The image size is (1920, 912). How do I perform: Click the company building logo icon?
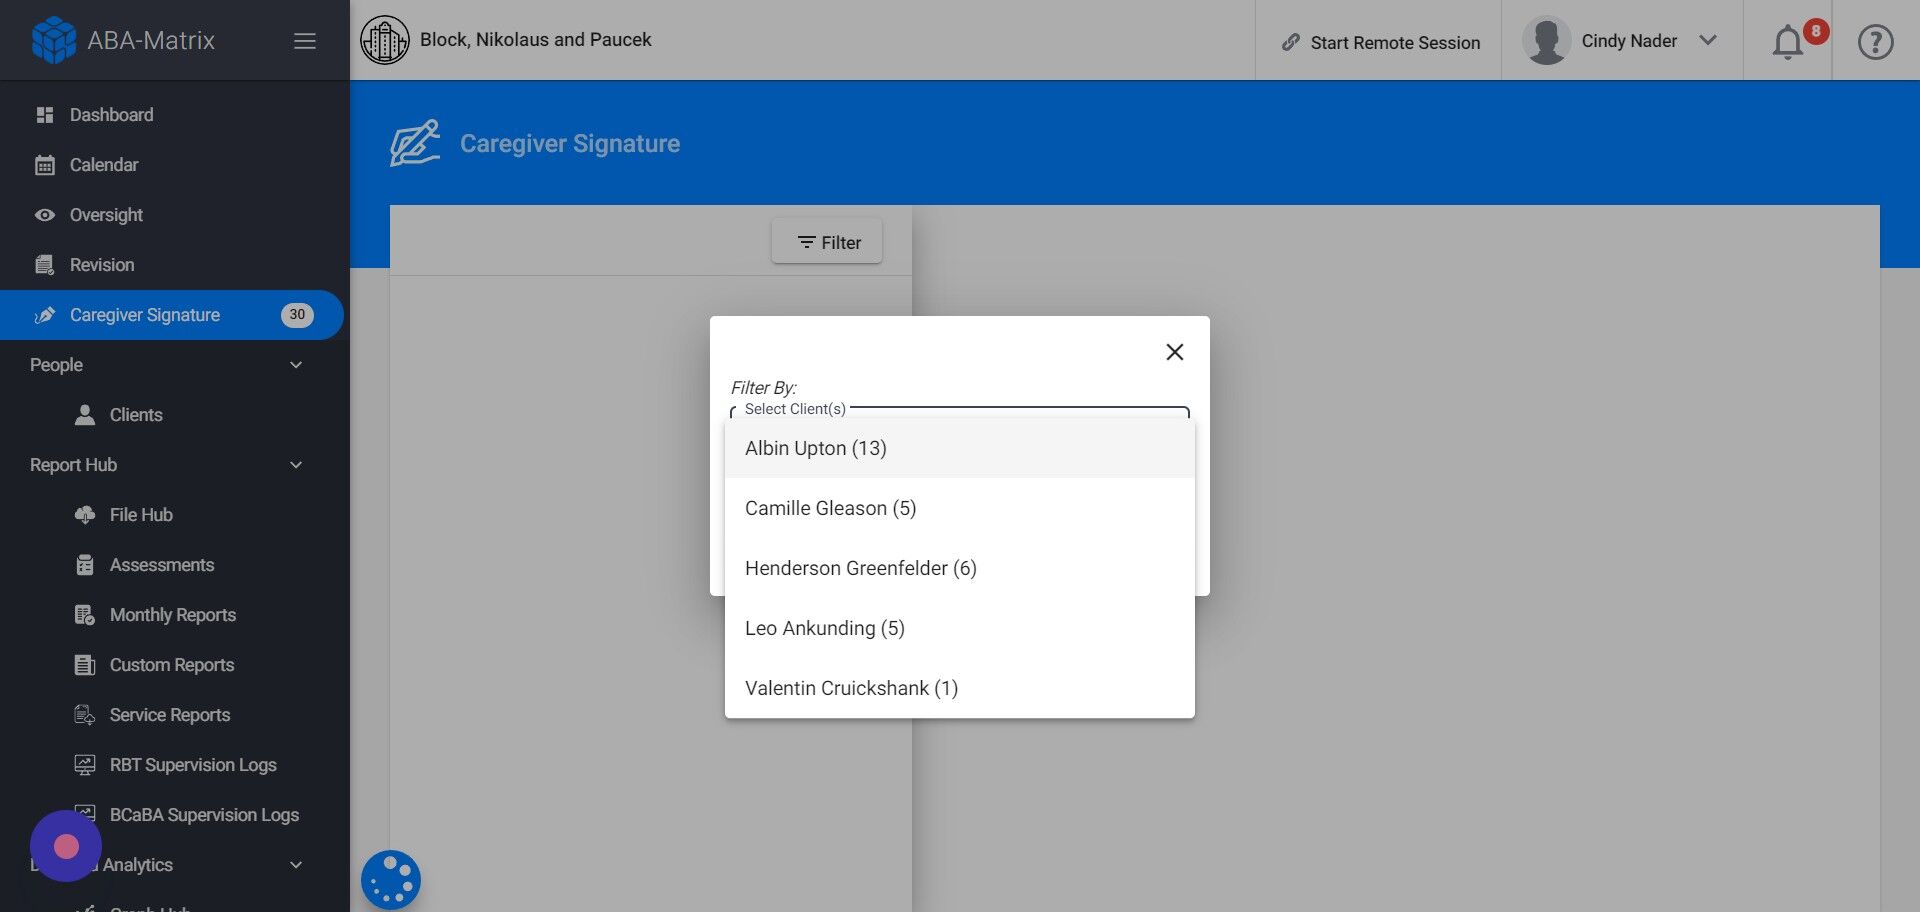click(385, 40)
